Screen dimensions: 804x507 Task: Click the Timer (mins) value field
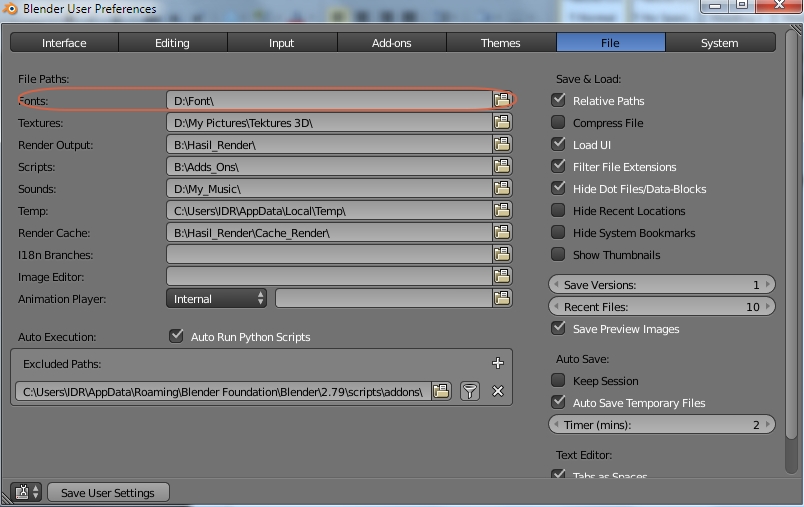(x=661, y=424)
